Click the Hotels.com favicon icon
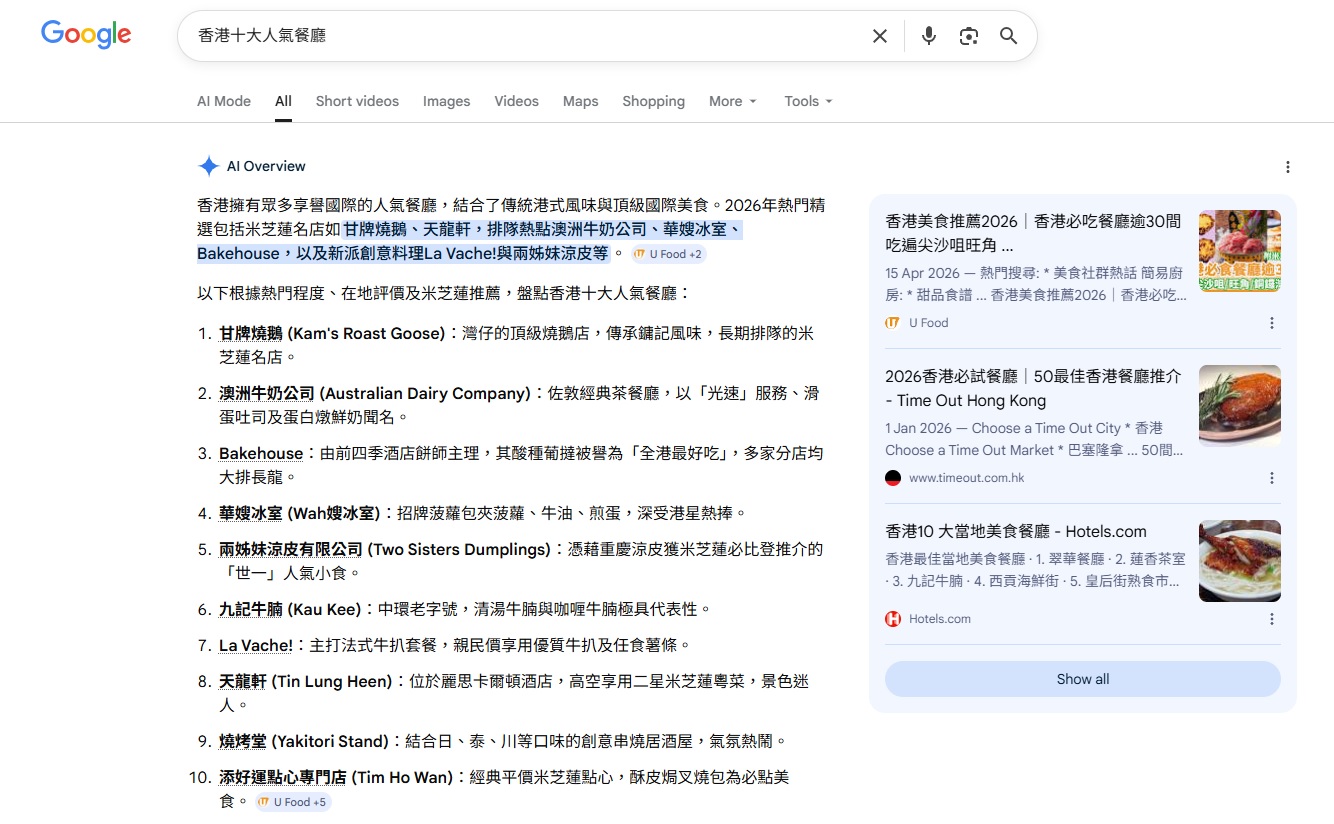The image size is (1334, 824). [x=893, y=619]
